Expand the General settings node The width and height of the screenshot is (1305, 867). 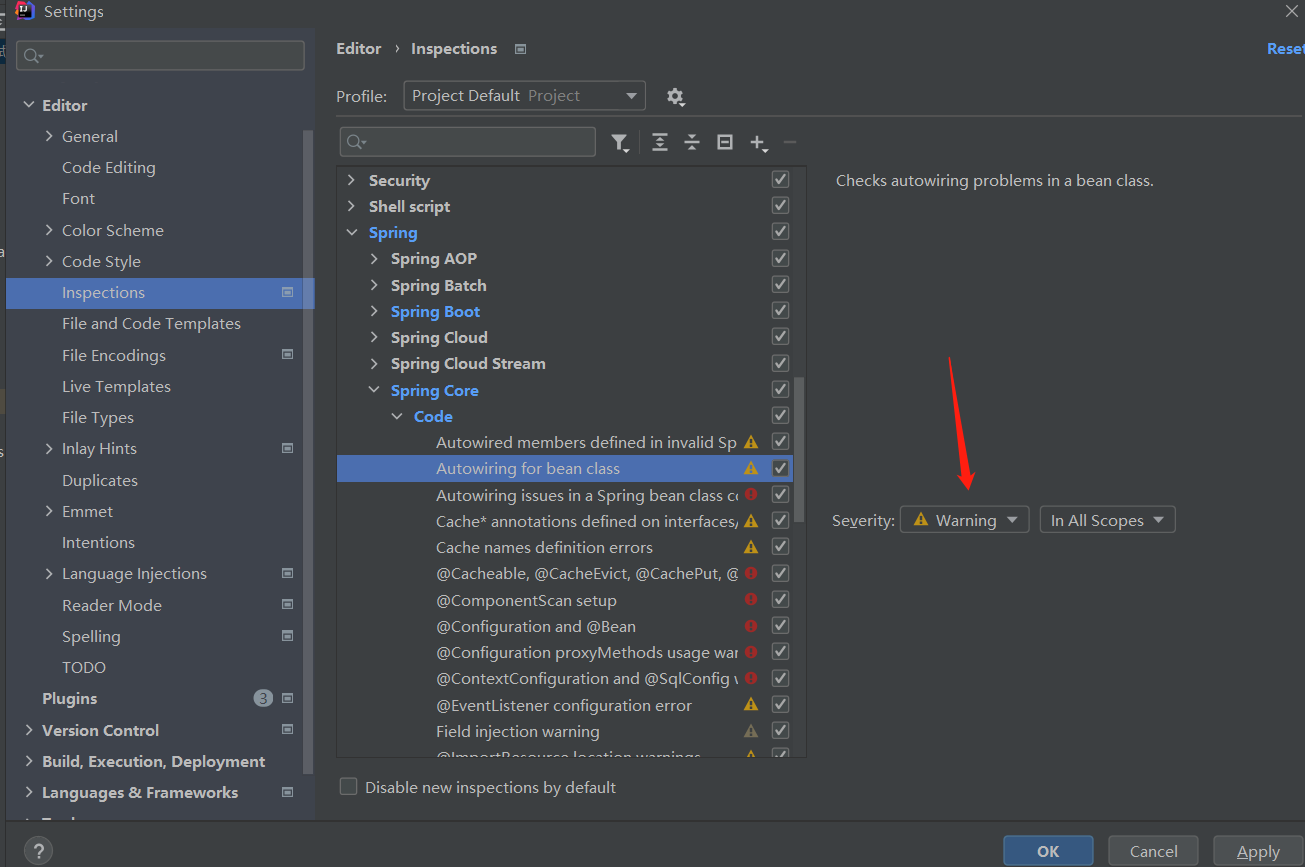(x=49, y=136)
